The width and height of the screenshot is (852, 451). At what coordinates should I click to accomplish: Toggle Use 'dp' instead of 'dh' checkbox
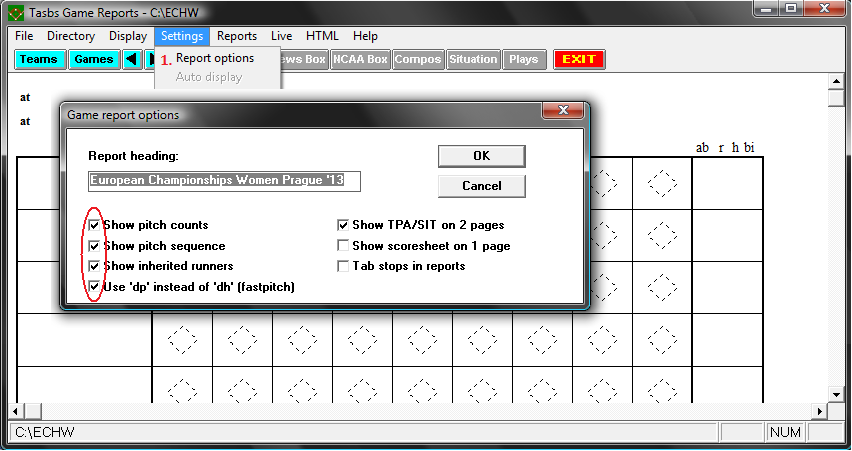coord(95,286)
